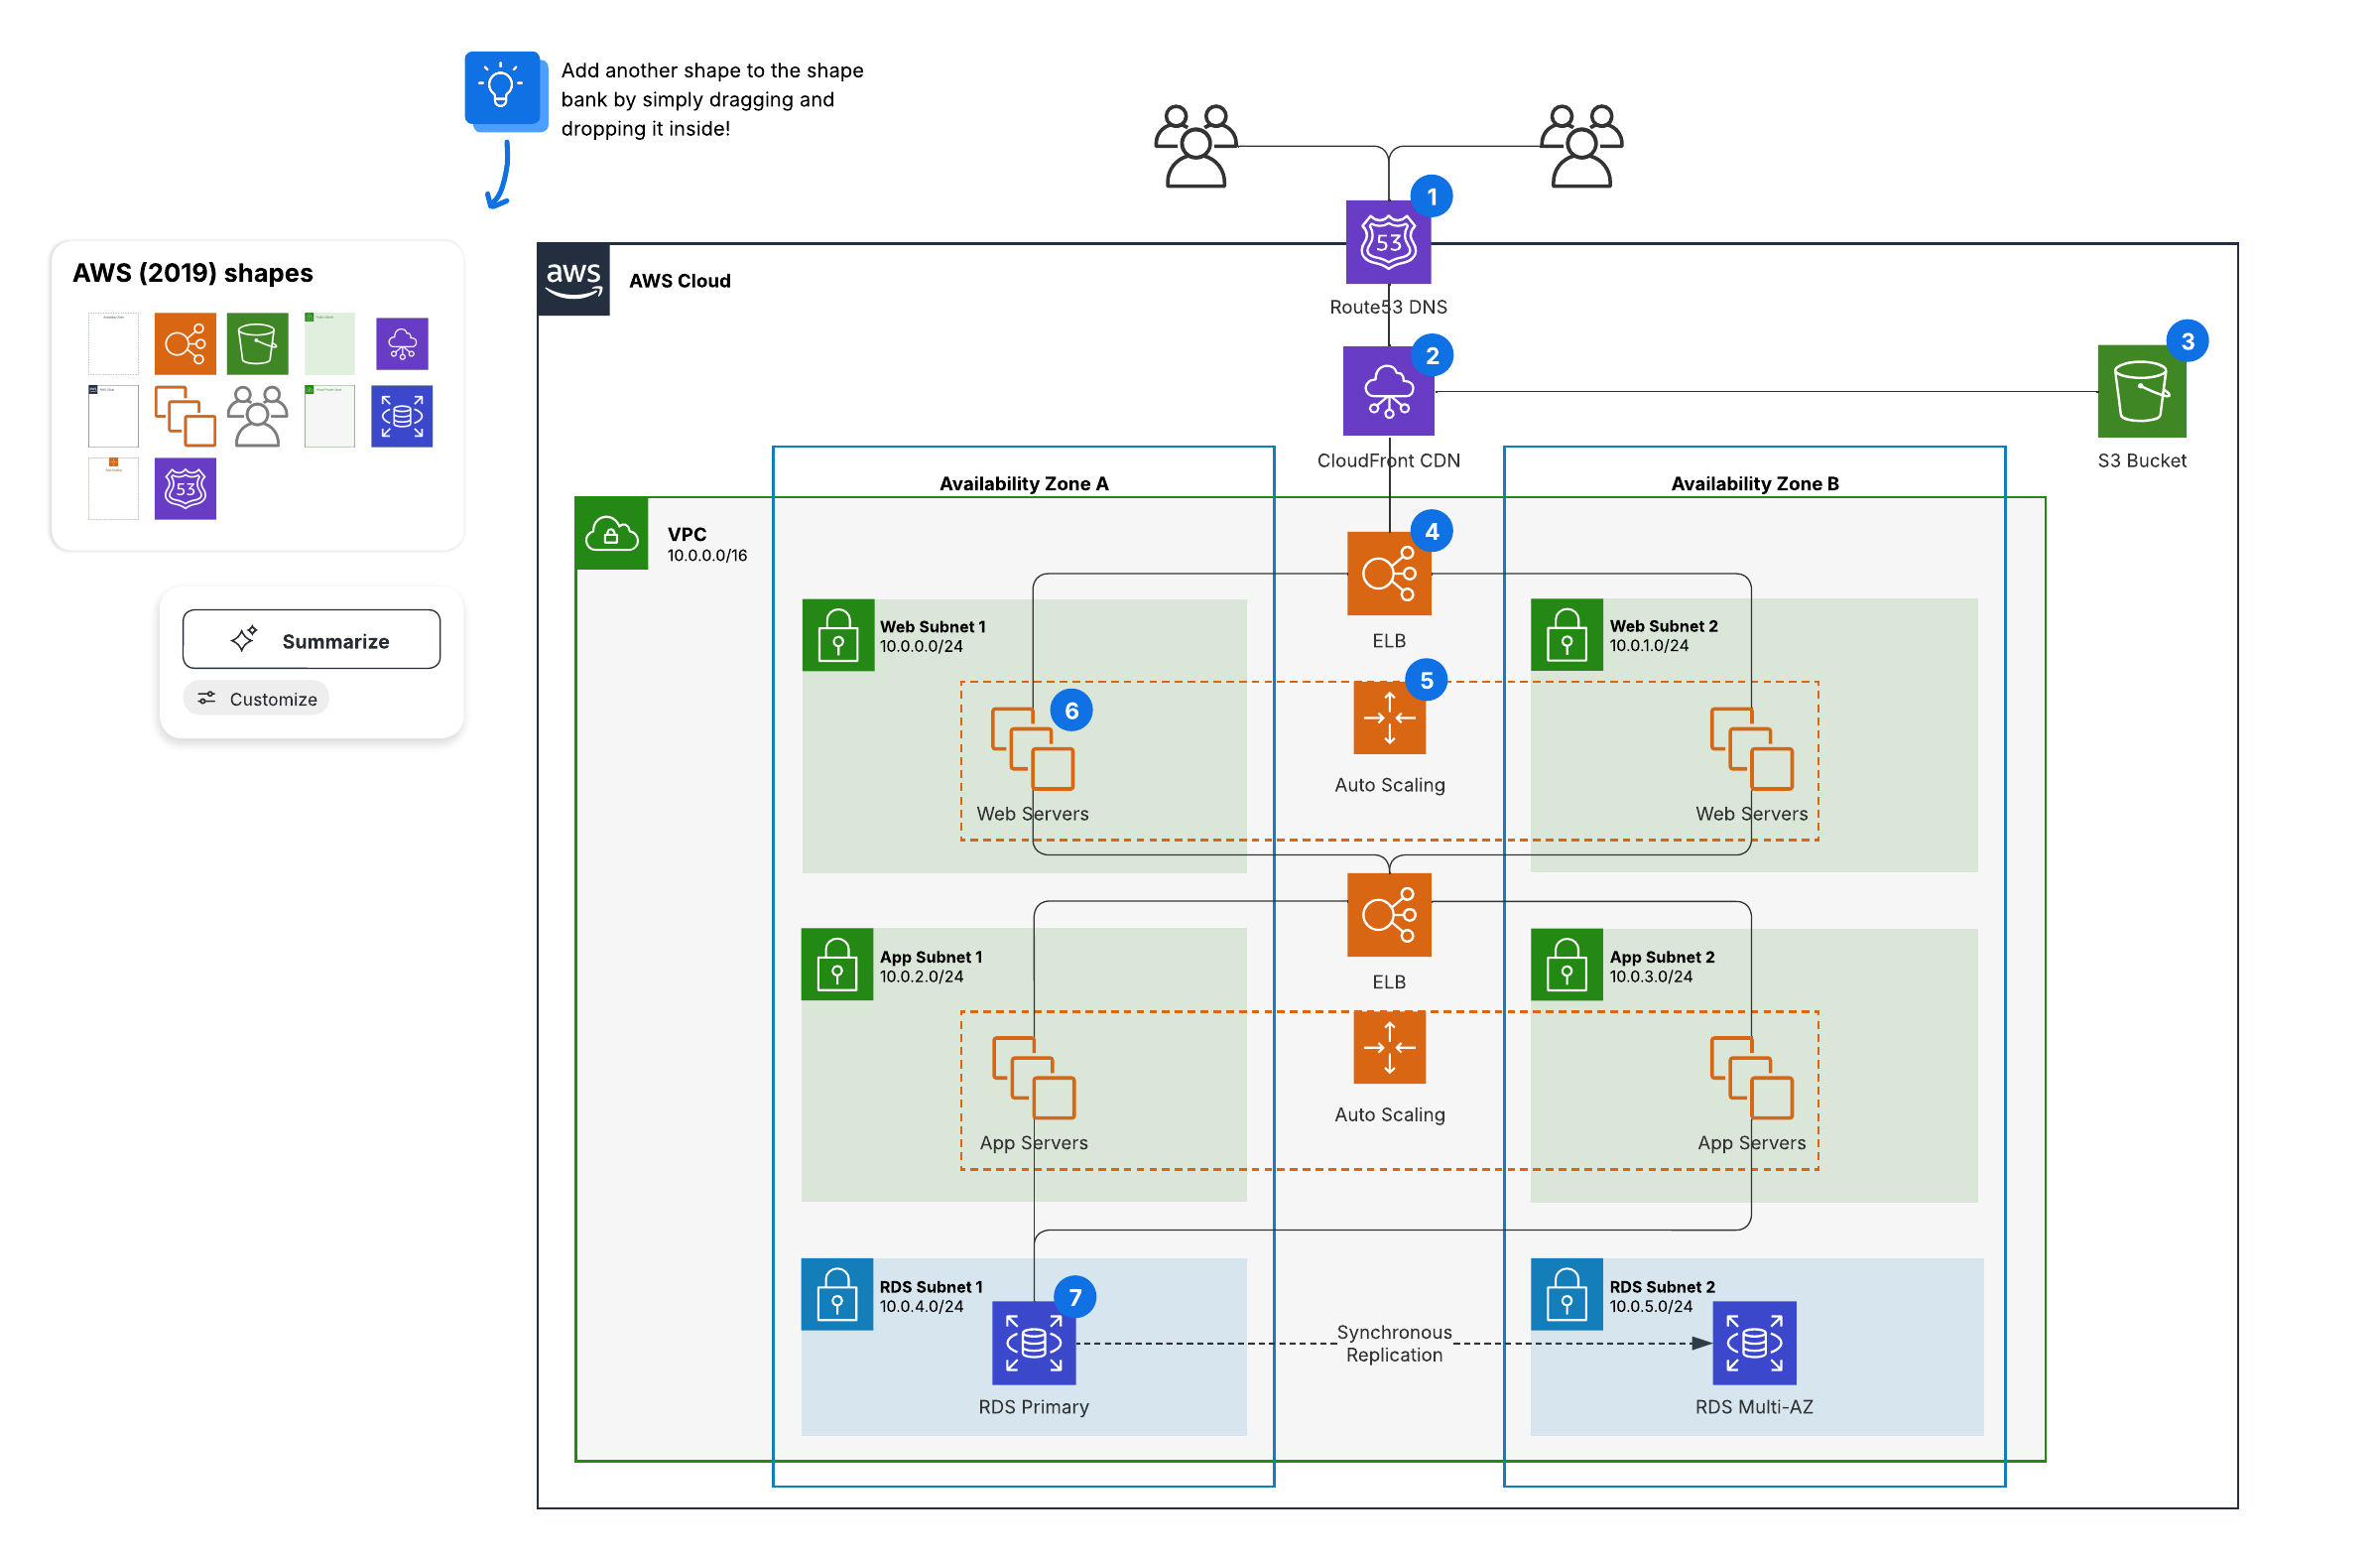
Task: Choose the users shape in shape bank
Action: pyautogui.click(x=257, y=416)
